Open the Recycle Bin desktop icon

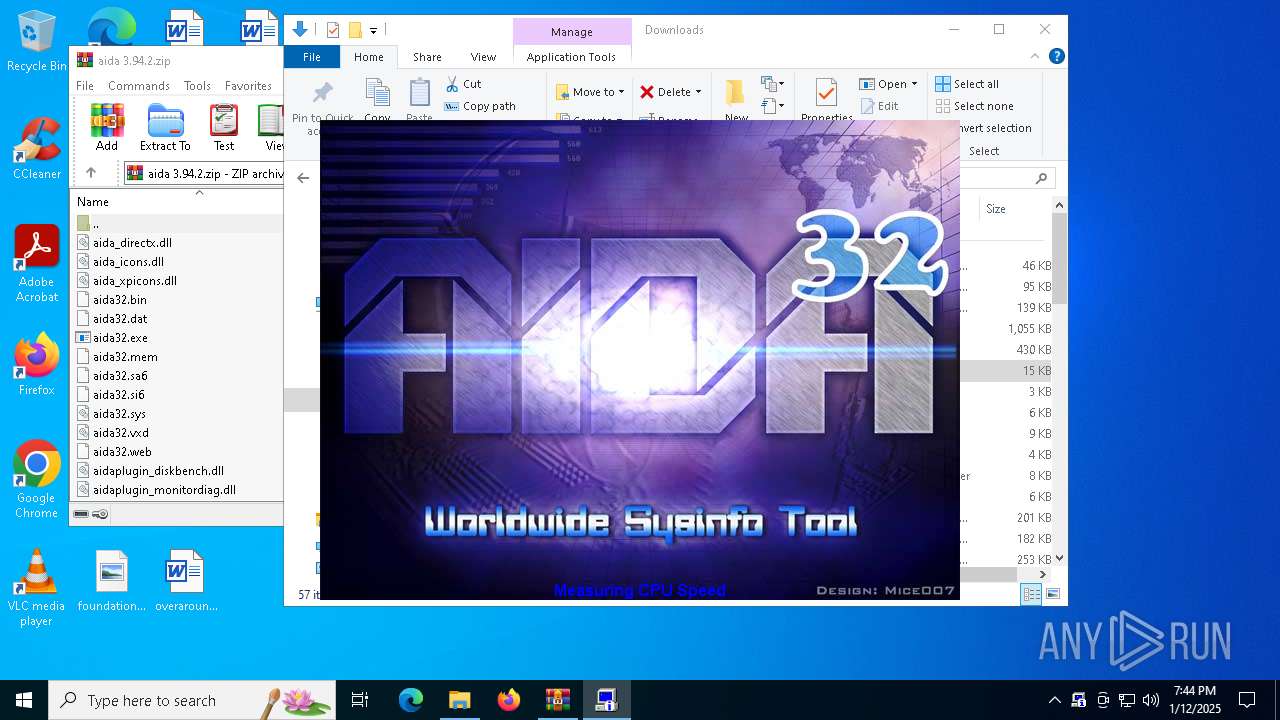pos(36,42)
